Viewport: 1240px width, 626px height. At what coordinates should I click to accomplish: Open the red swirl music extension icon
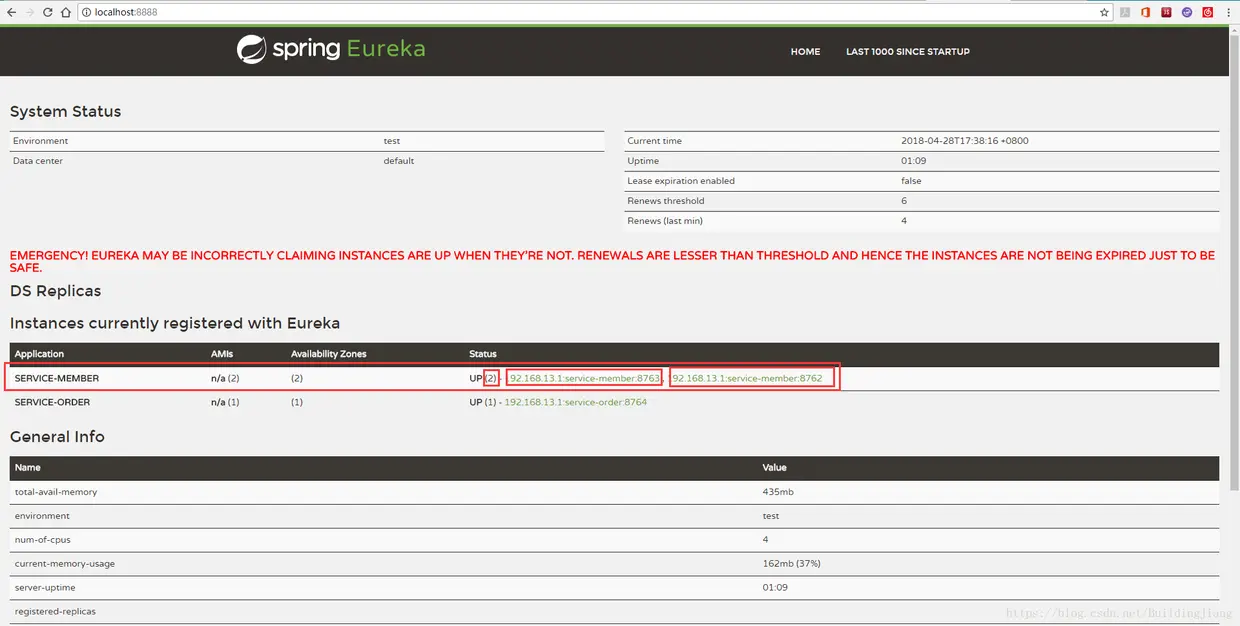pyautogui.click(x=1208, y=12)
